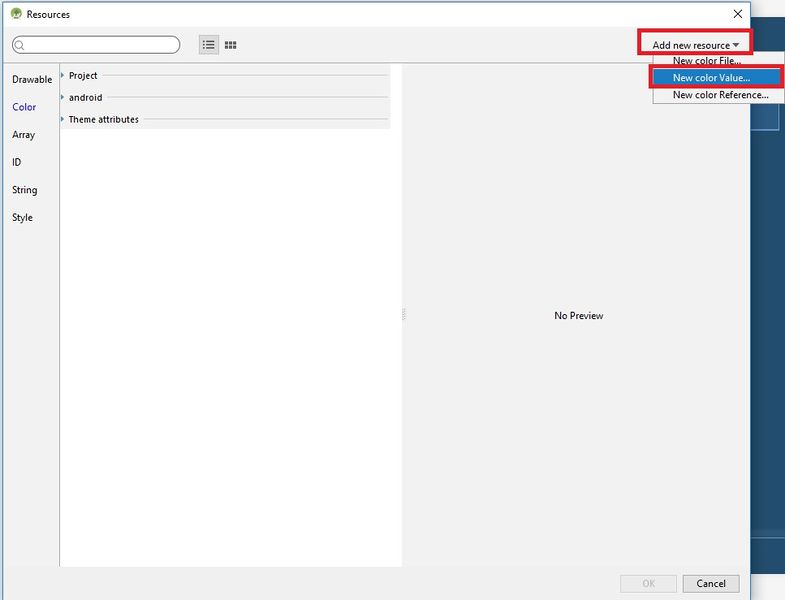This screenshot has height=600, width=785.
Task: Click the No Preview text
Action: pyautogui.click(x=579, y=316)
